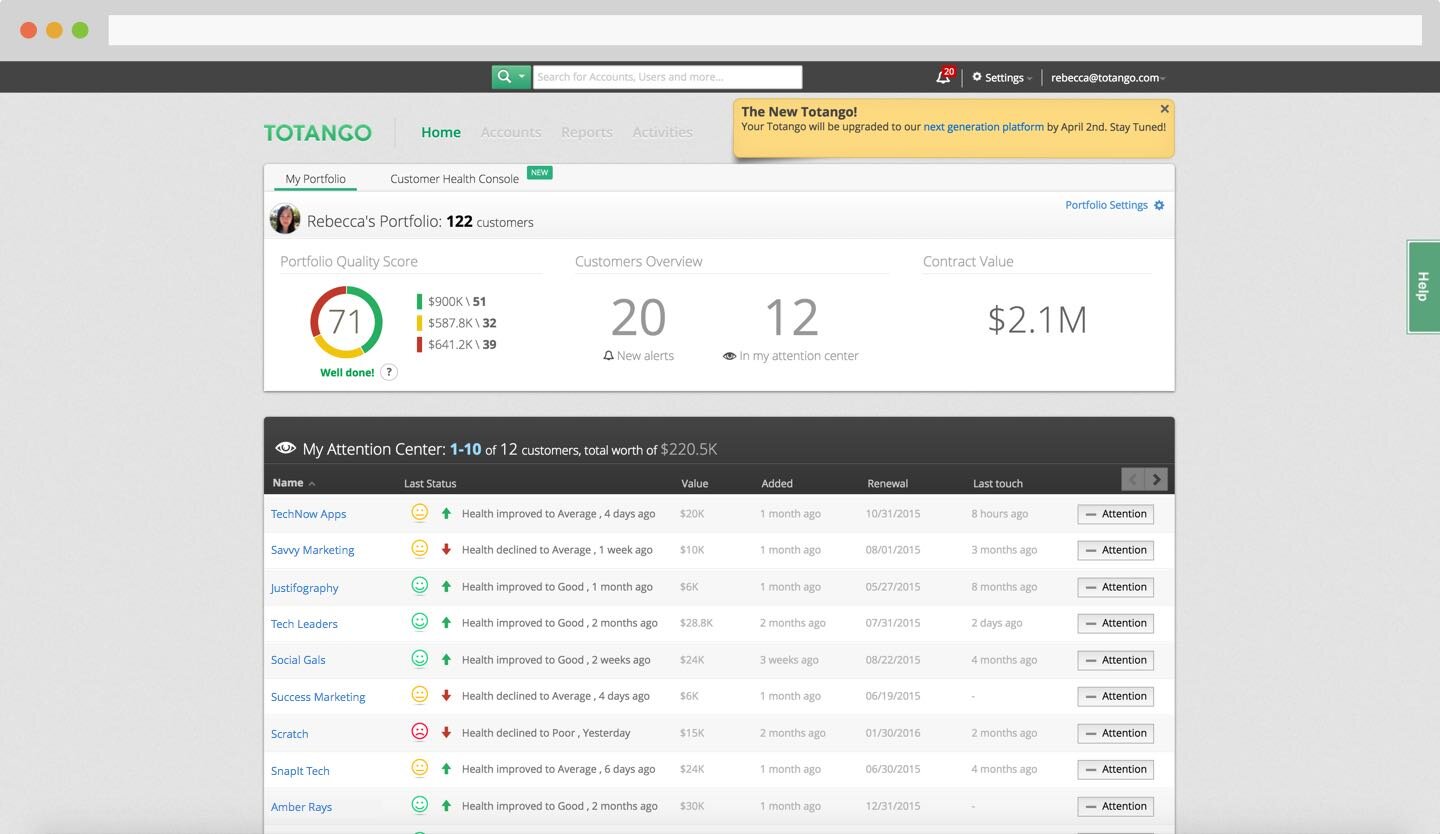
Task: Click Rebecca's profile avatar
Action: 285,219
